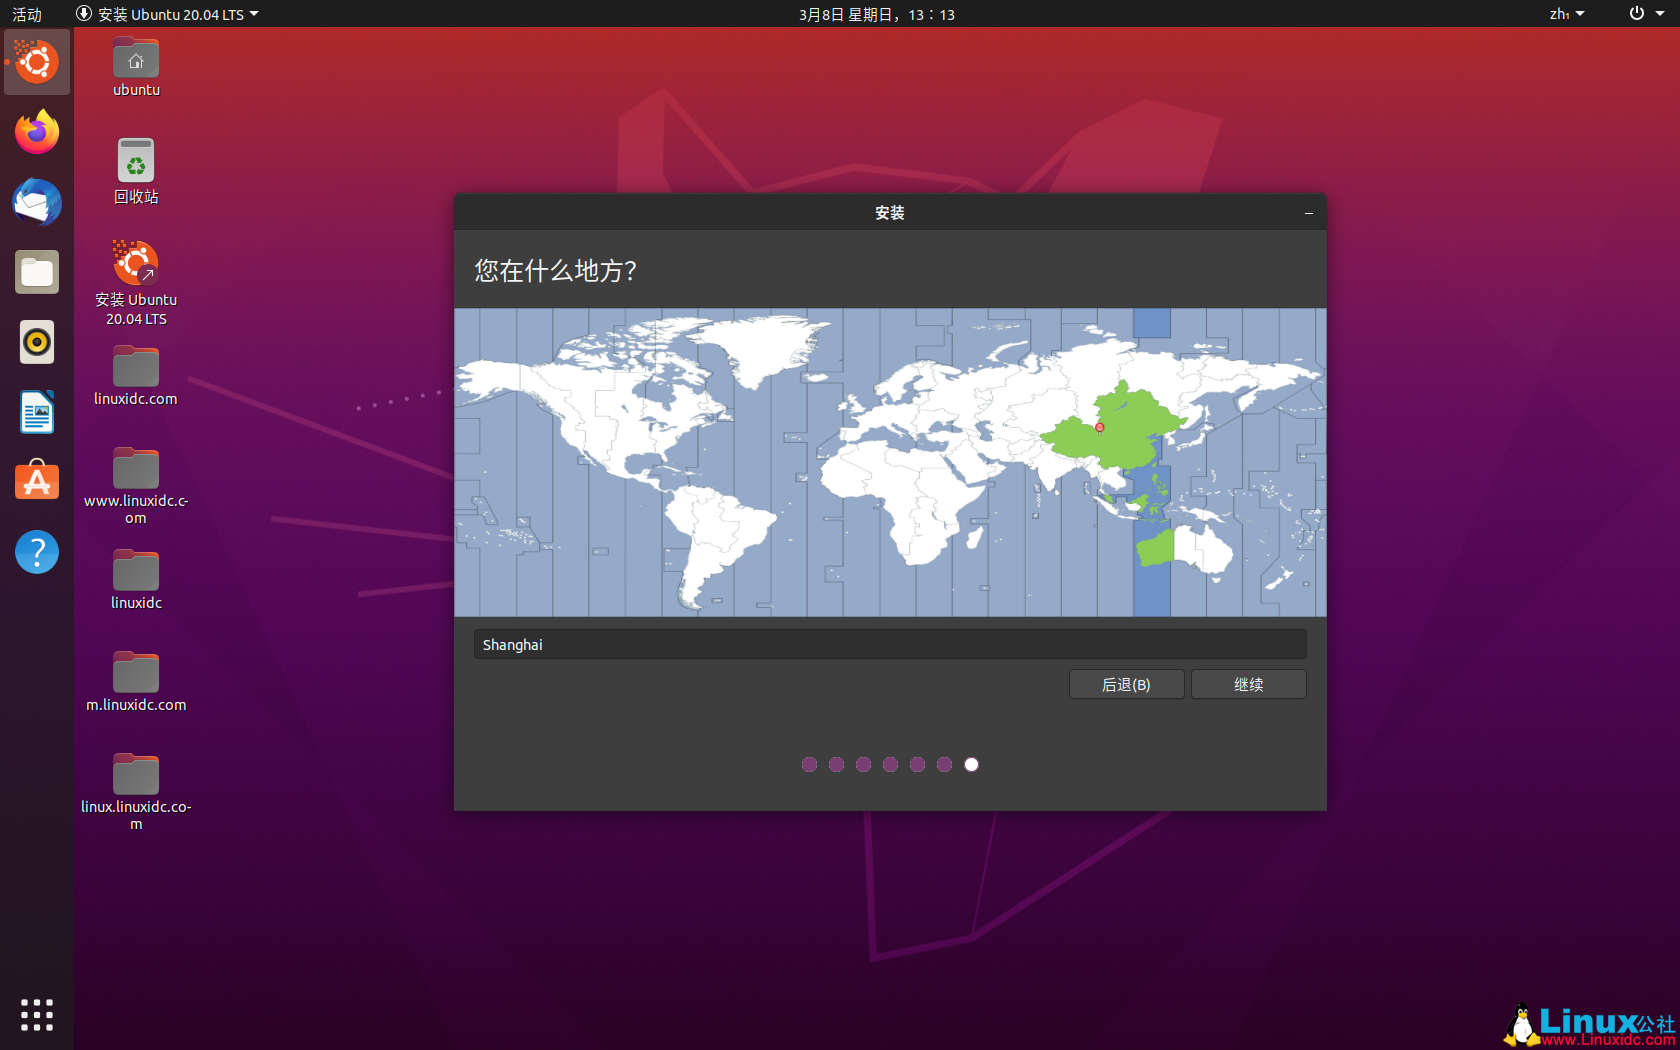Open the clock and calendar menu

[875, 14]
